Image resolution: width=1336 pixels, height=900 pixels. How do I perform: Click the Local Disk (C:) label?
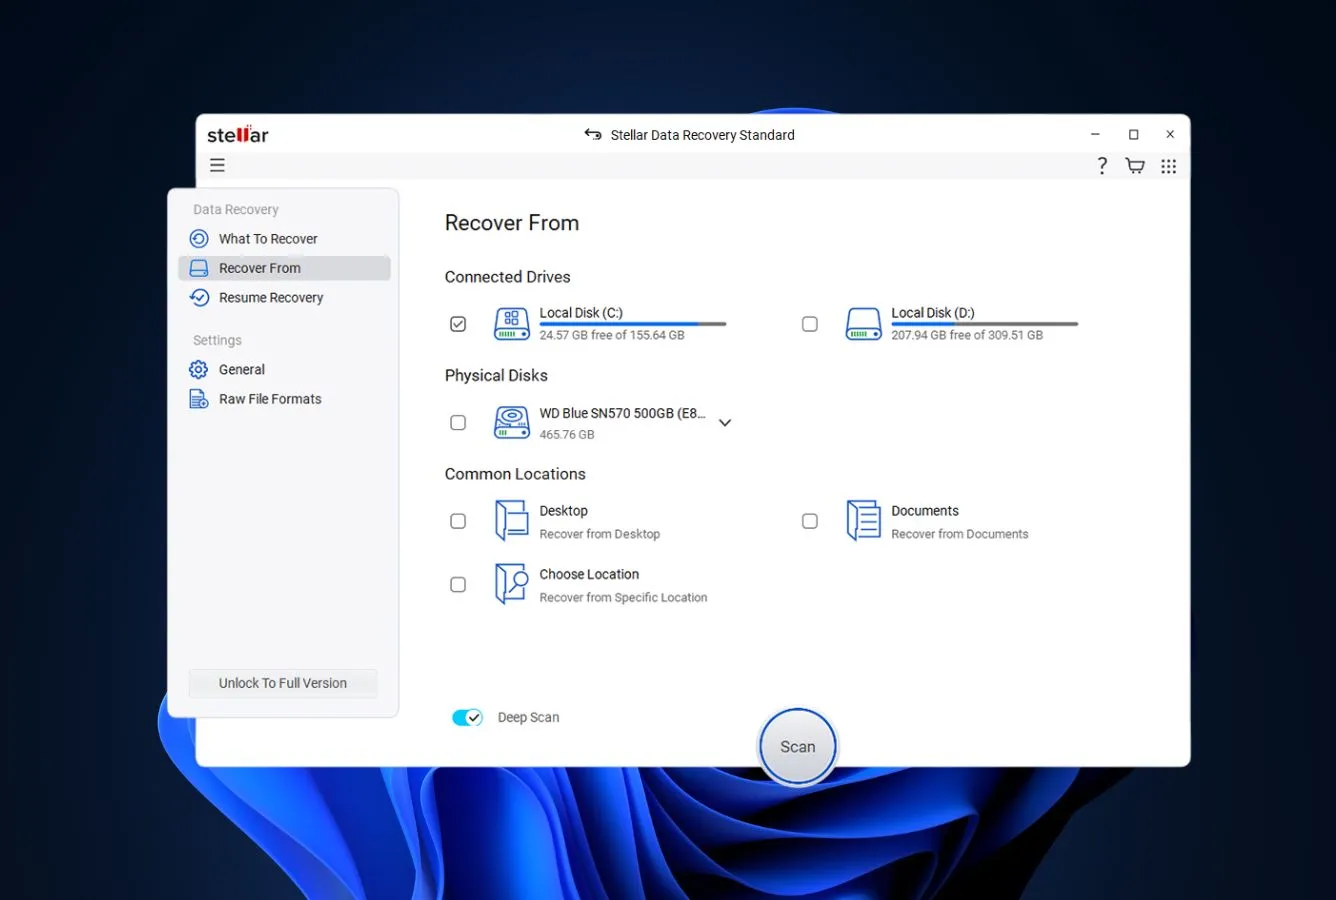pyautogui.click(x=581, y=313)
